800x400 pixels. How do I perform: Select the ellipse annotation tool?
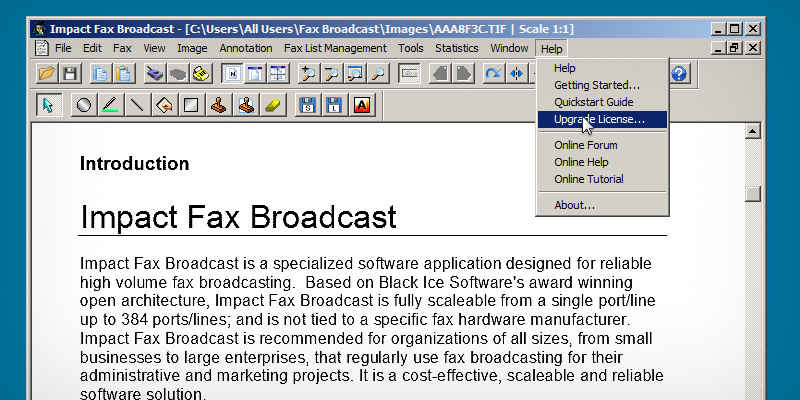click(x=84, y=105)
